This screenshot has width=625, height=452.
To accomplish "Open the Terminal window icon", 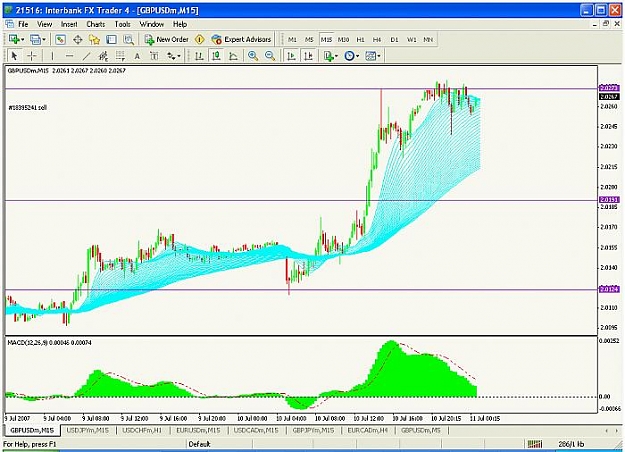I will (x=112, y=39).
